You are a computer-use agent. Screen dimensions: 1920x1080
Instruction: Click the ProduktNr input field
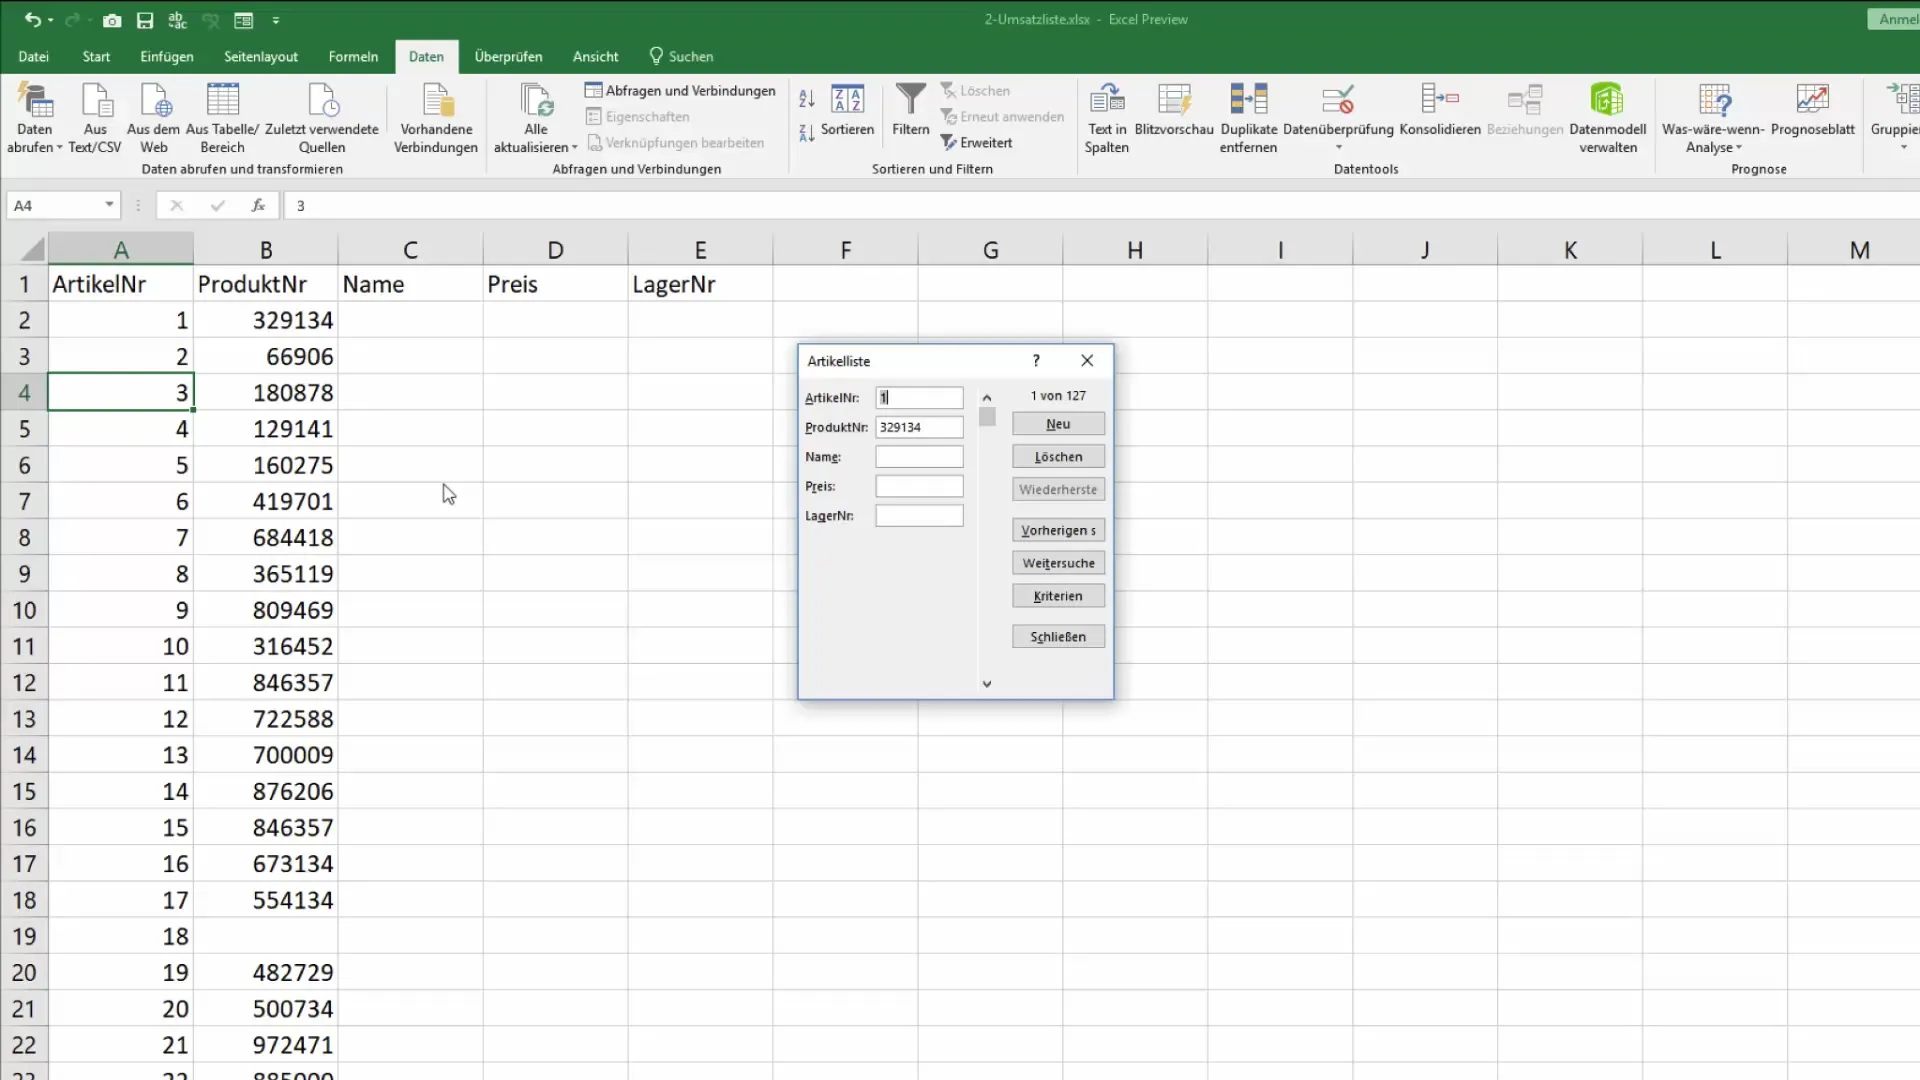pos(919,427)
